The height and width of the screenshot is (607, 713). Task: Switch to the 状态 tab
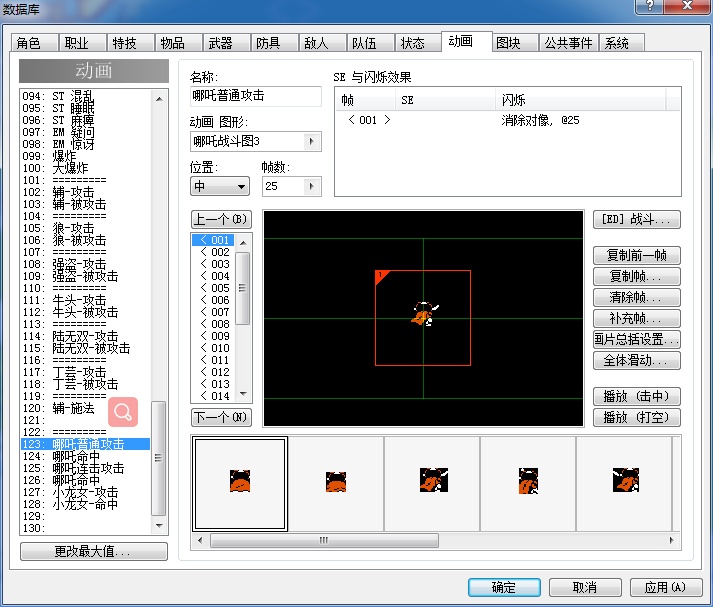(418, 43)
